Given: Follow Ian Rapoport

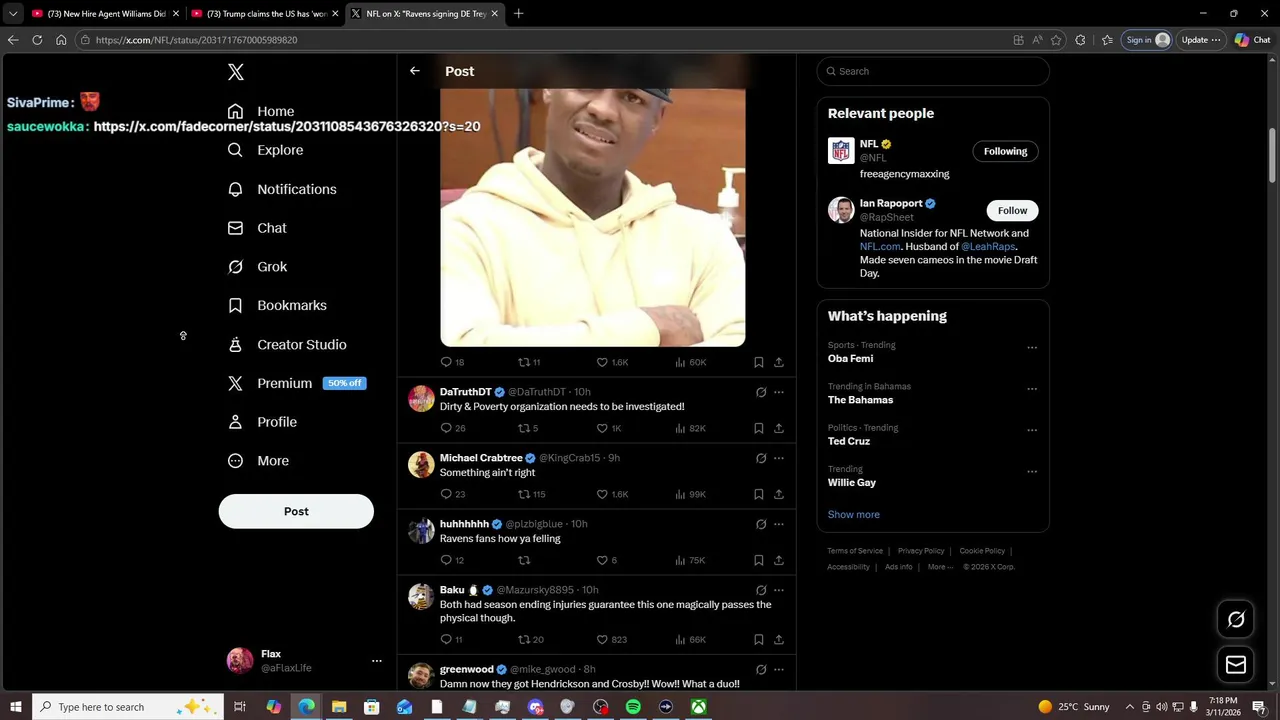Looking at the screenshot, I should coord(1012,210).
